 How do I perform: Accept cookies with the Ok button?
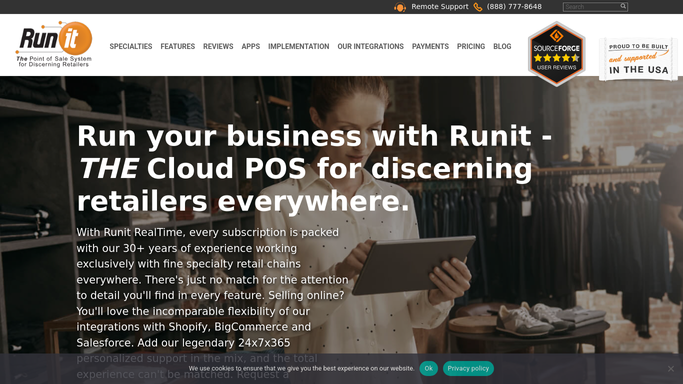click(429, 368)
